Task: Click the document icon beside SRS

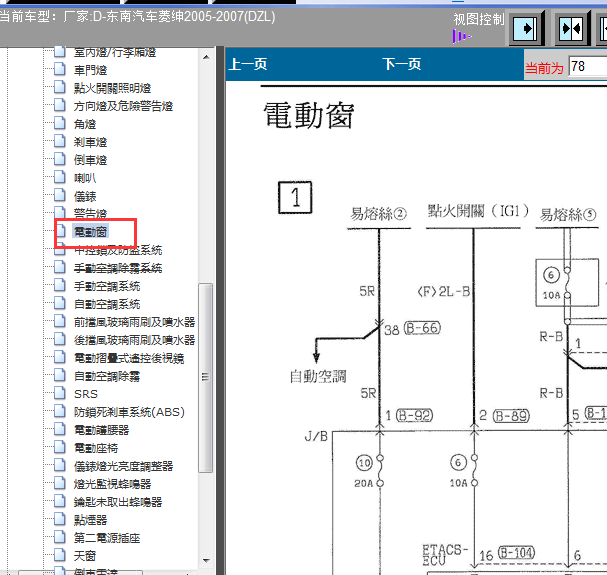Action: tap(60, 393)
